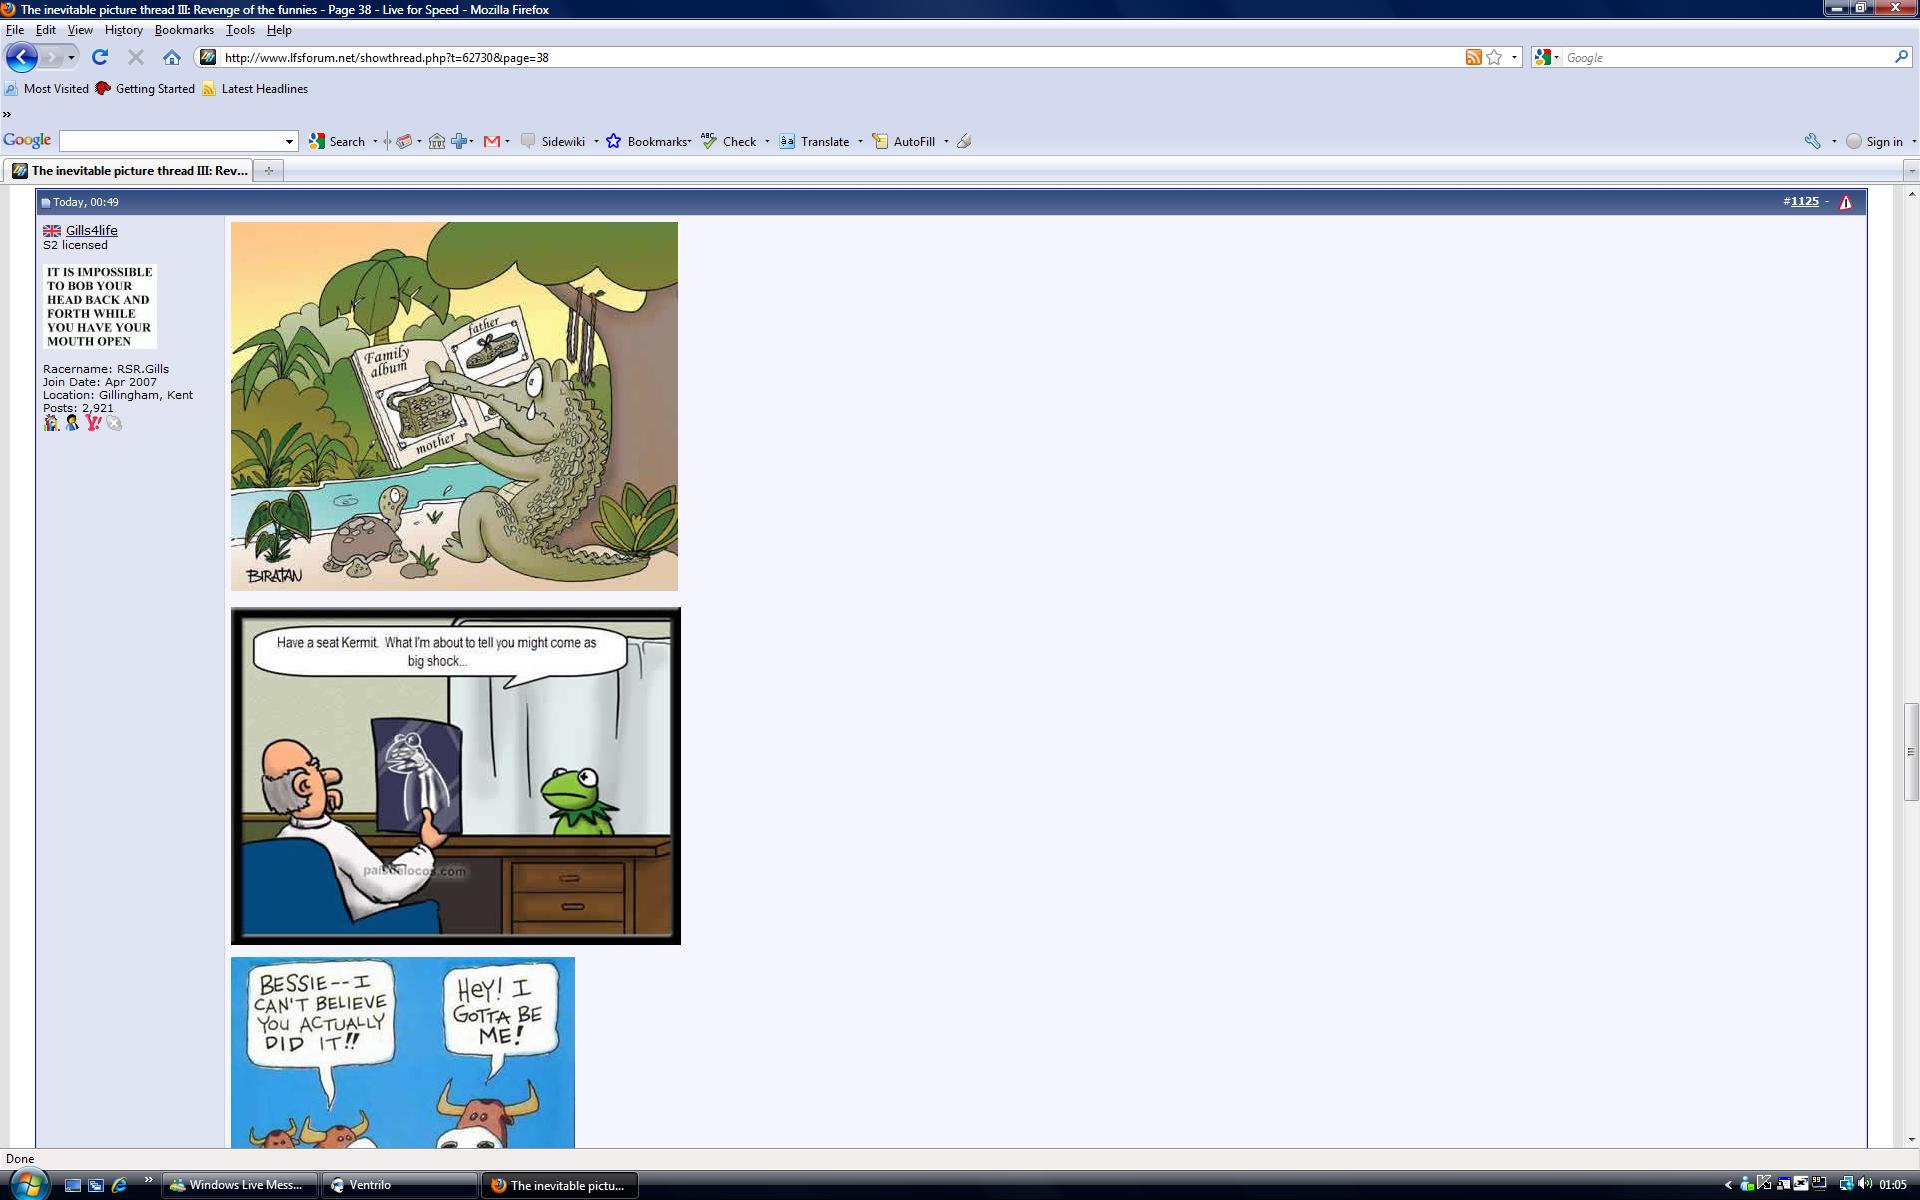Click the highlighter icon in Google Toolbar
The height and width of the screenshot is (1200, 1920).
tap(964, 141)
